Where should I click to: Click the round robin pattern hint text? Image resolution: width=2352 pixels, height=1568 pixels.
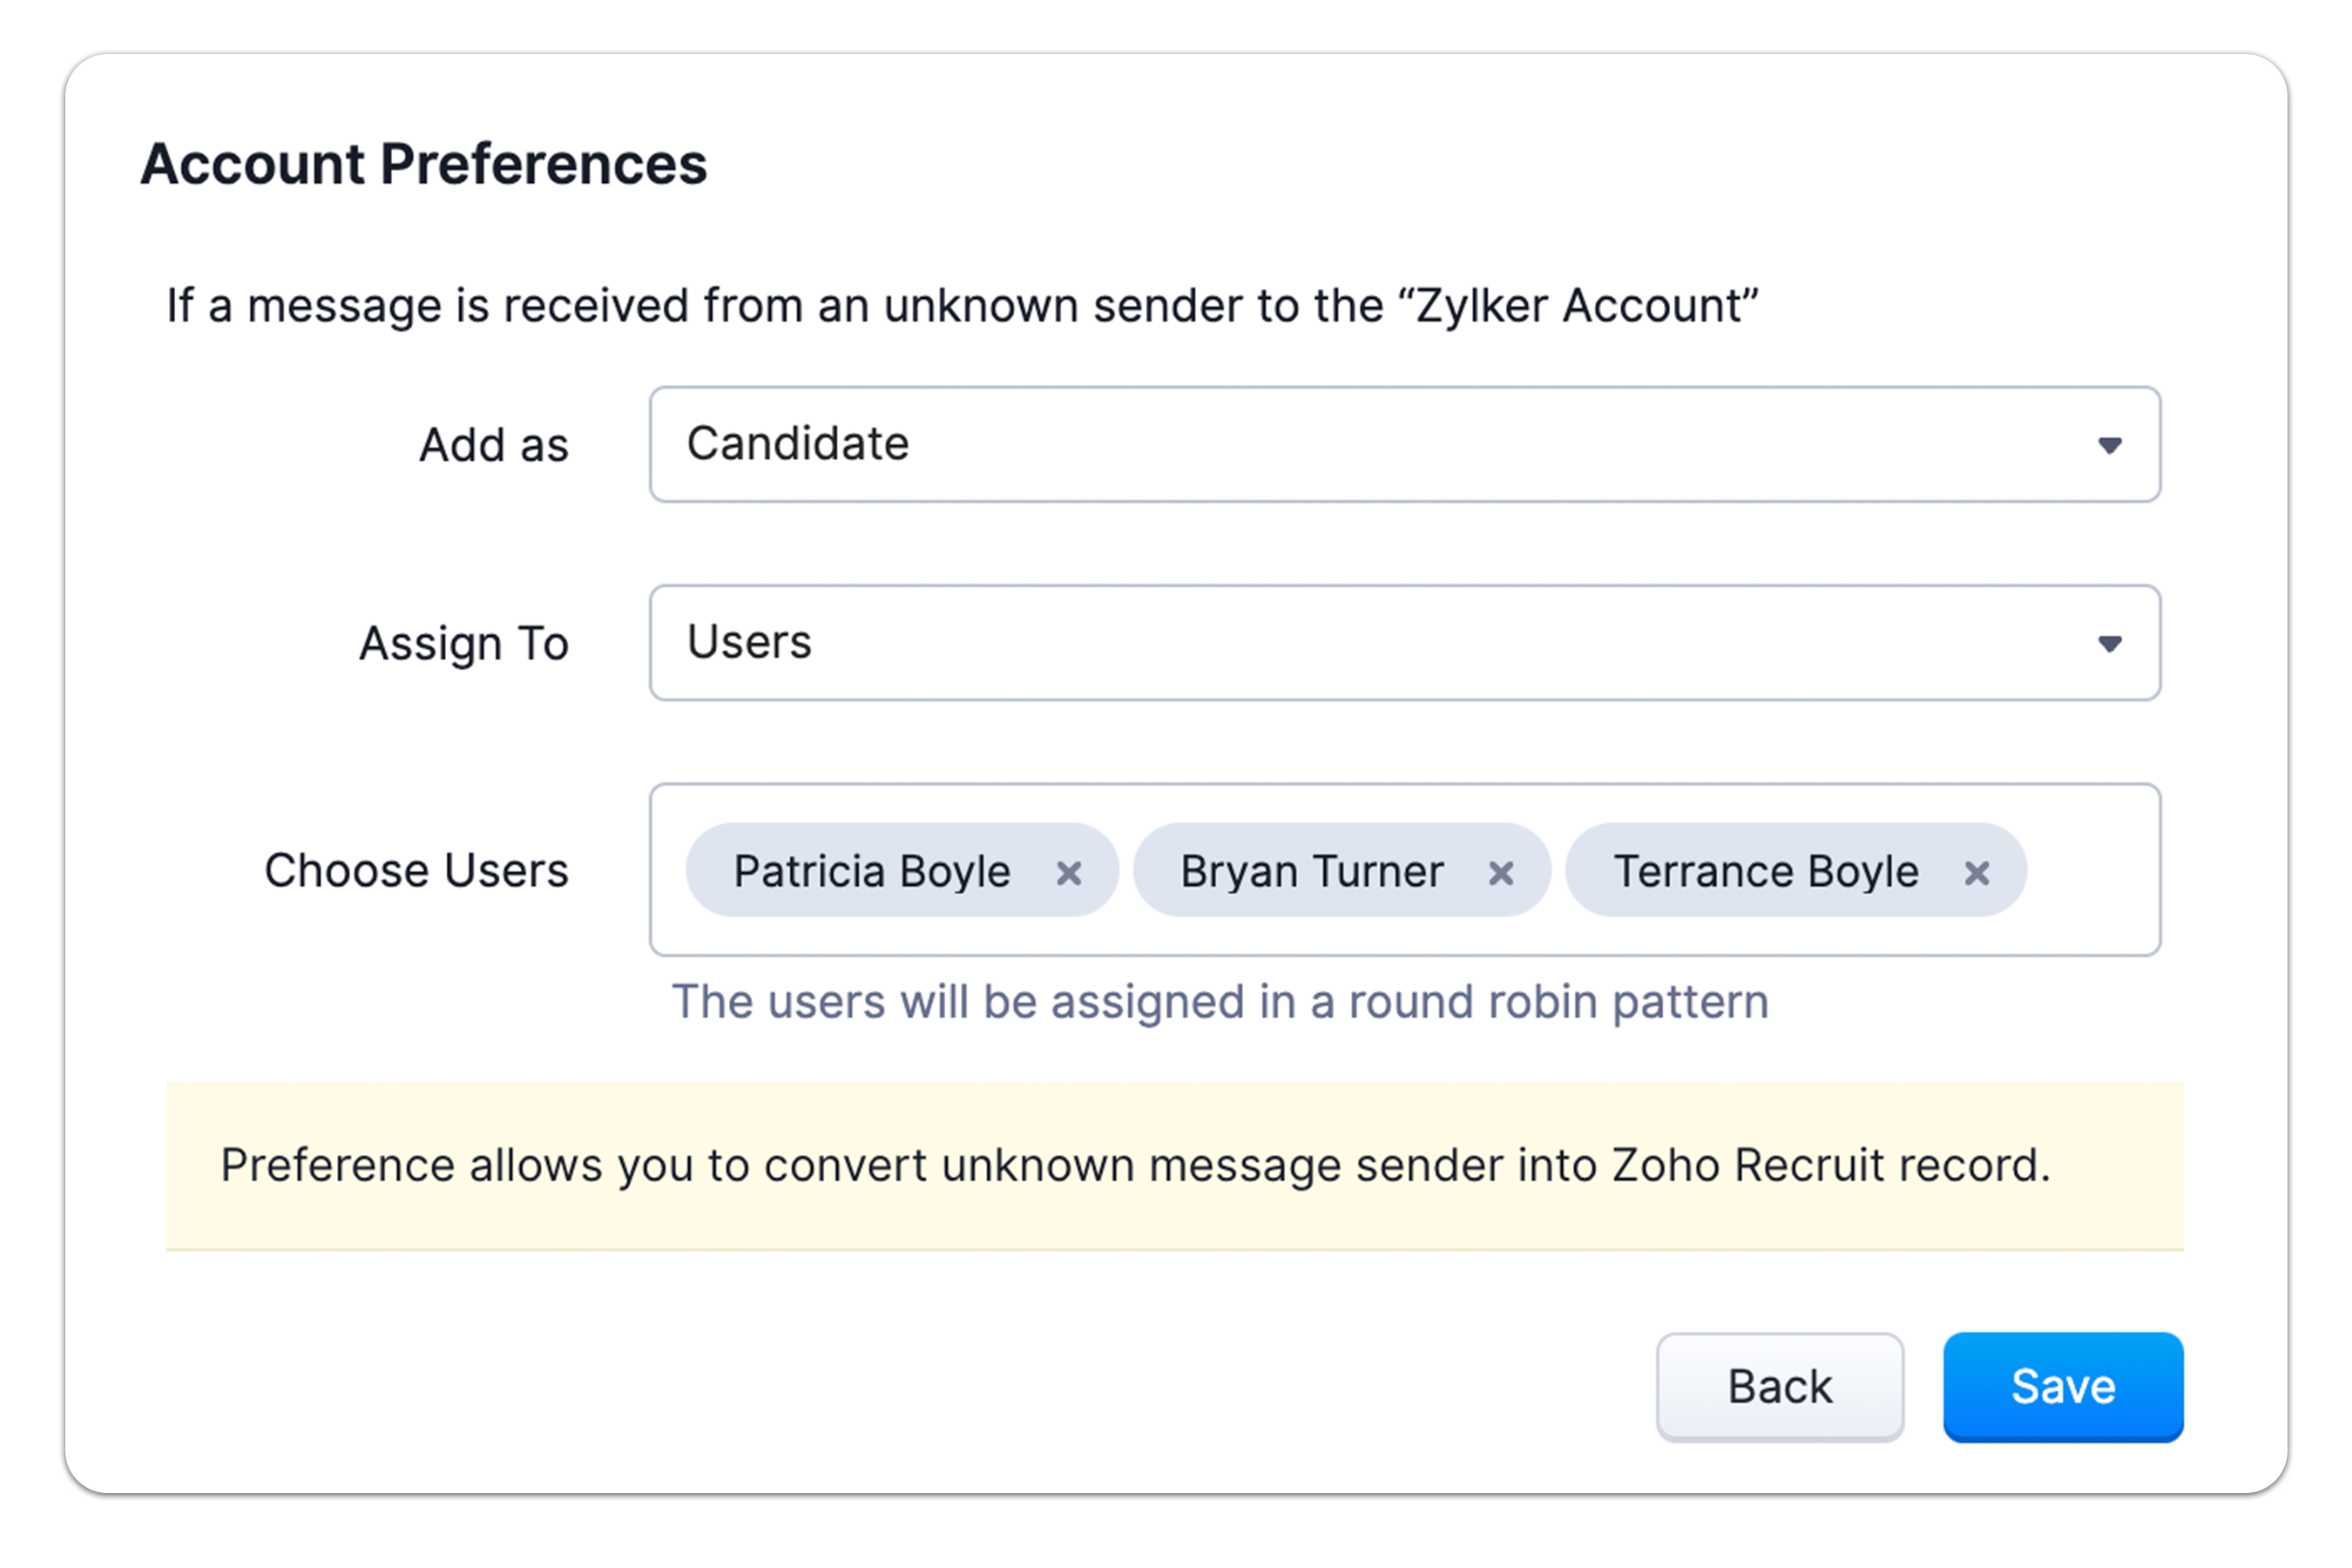pyautogui.click(x=1219, y=1002)
